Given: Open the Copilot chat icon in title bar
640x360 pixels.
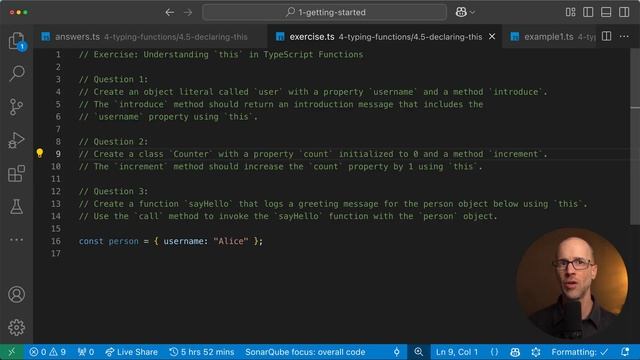Looking at the screenshot, I should [461, 12].
